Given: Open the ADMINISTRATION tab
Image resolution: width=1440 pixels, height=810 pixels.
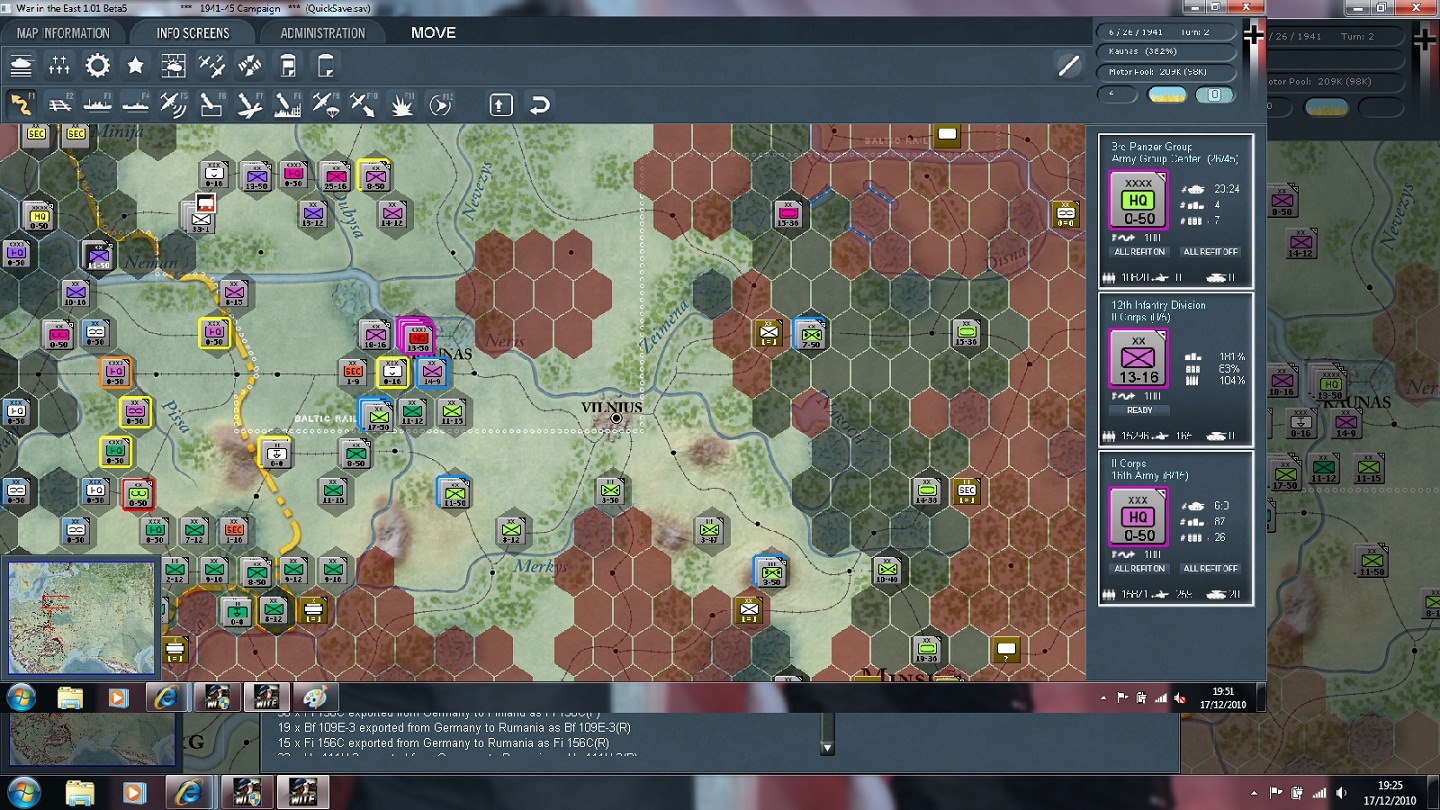Looking at the screenshot, I should click(322, 33).
